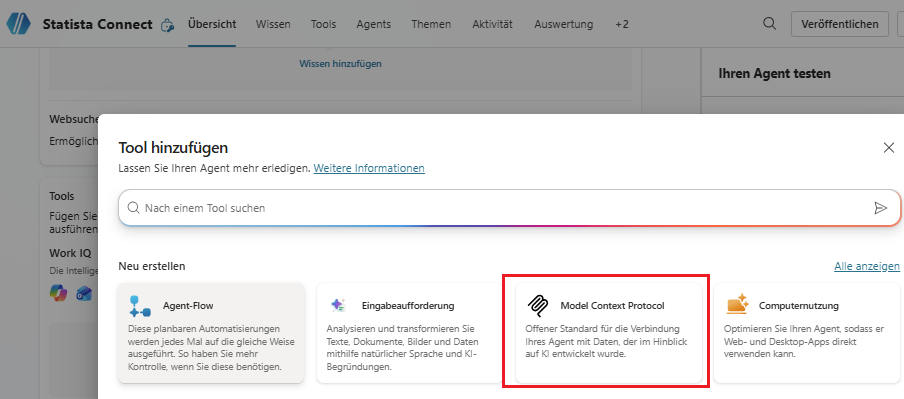Click the Model Context Protocol icon
Image resolution: width=904 pixels, height=399 pixels.
click(538, 306)
